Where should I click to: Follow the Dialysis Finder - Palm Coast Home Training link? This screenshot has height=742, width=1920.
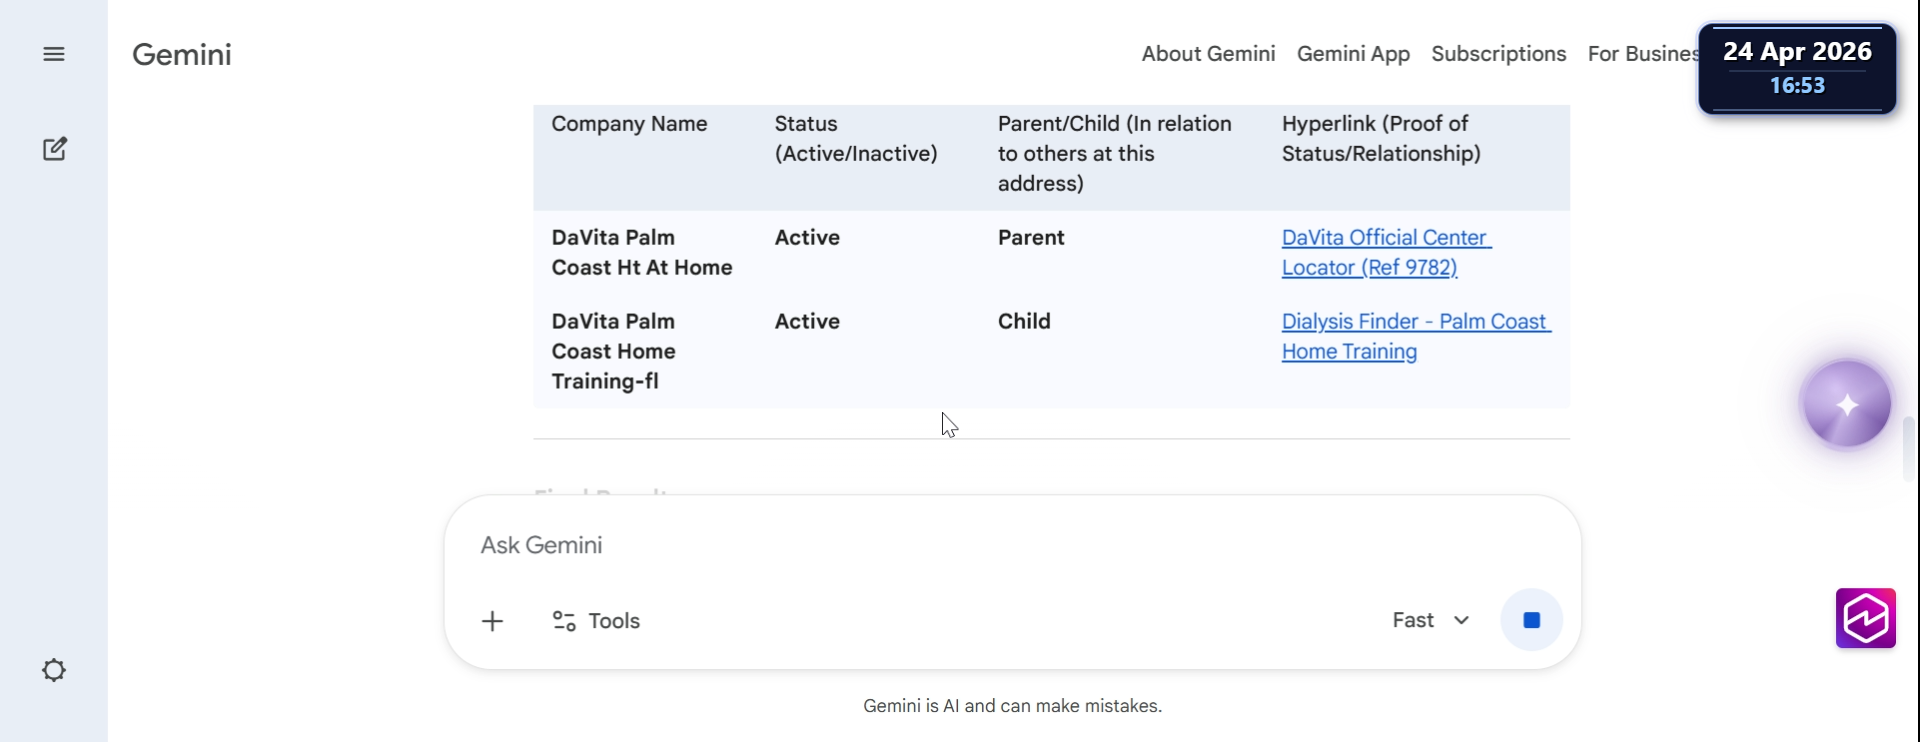pyautogui.click(x=1416, y=337)
